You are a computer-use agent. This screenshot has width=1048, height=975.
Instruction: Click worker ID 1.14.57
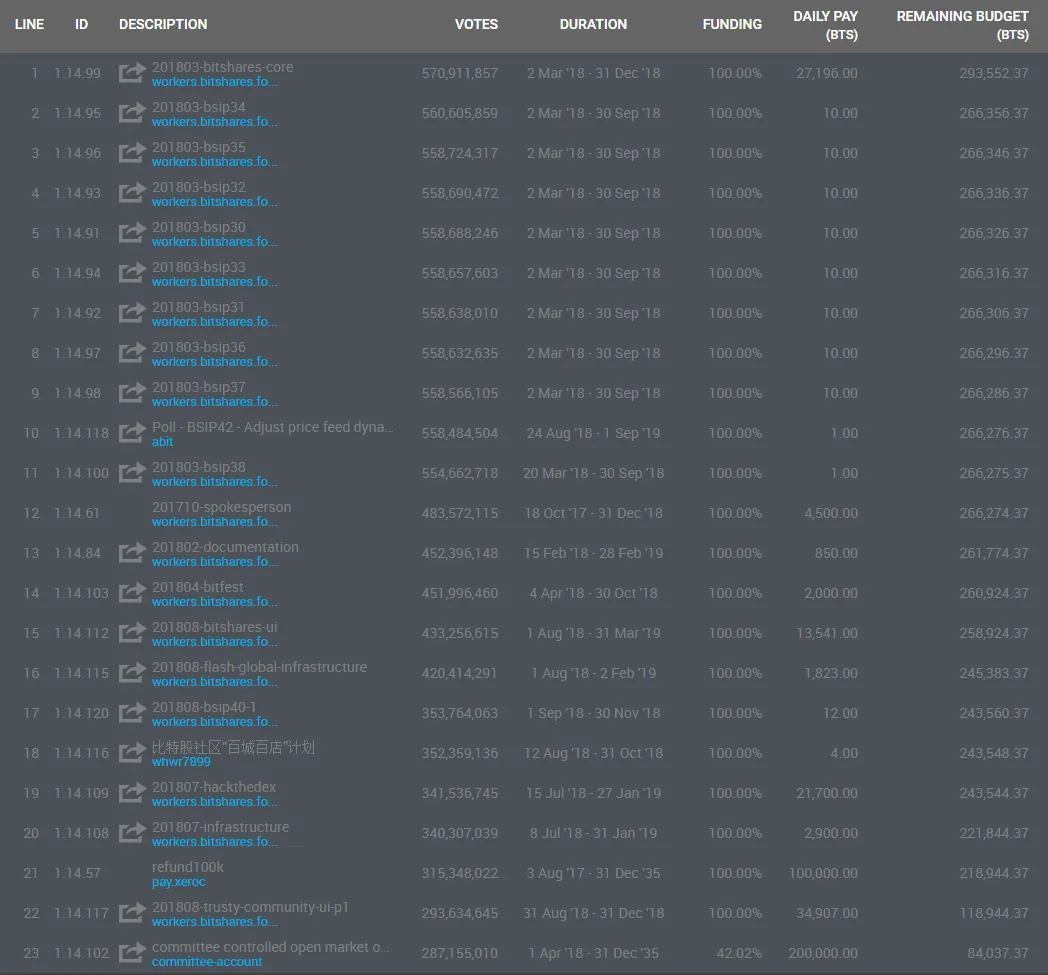click(78, 873)
